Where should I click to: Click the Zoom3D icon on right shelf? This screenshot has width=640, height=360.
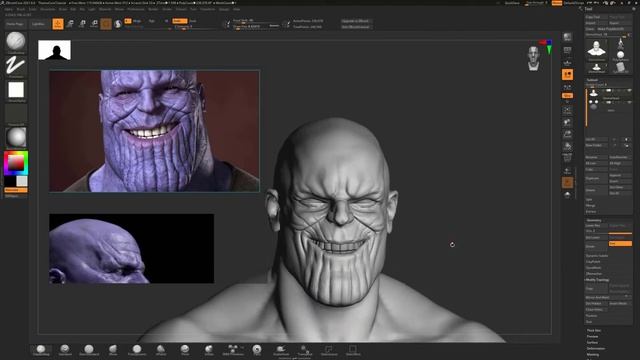point(567,134)
